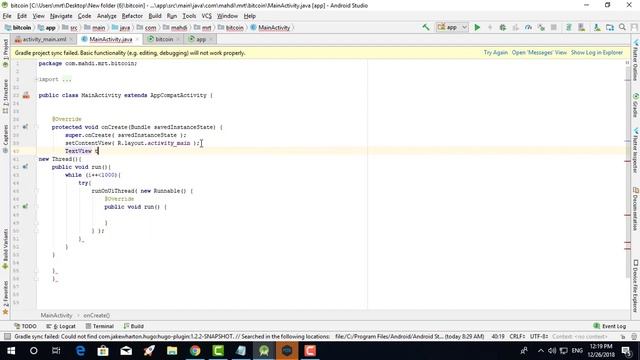The image size is (640, 360).
Task: Close the MainActivity.java tab
Action: [x=138, y=39]
